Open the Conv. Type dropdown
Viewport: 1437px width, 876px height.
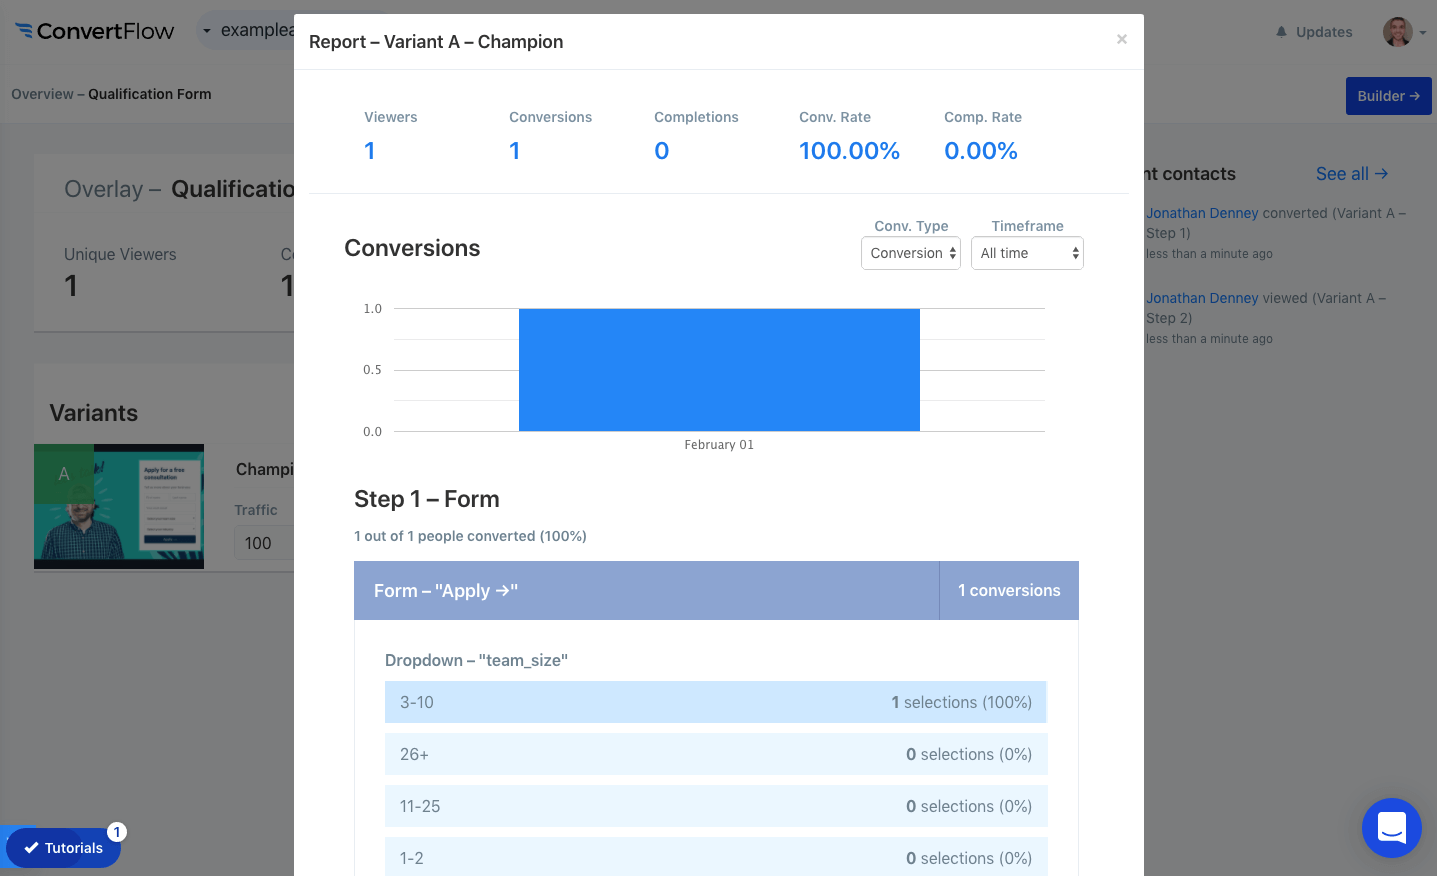point(911,253)
